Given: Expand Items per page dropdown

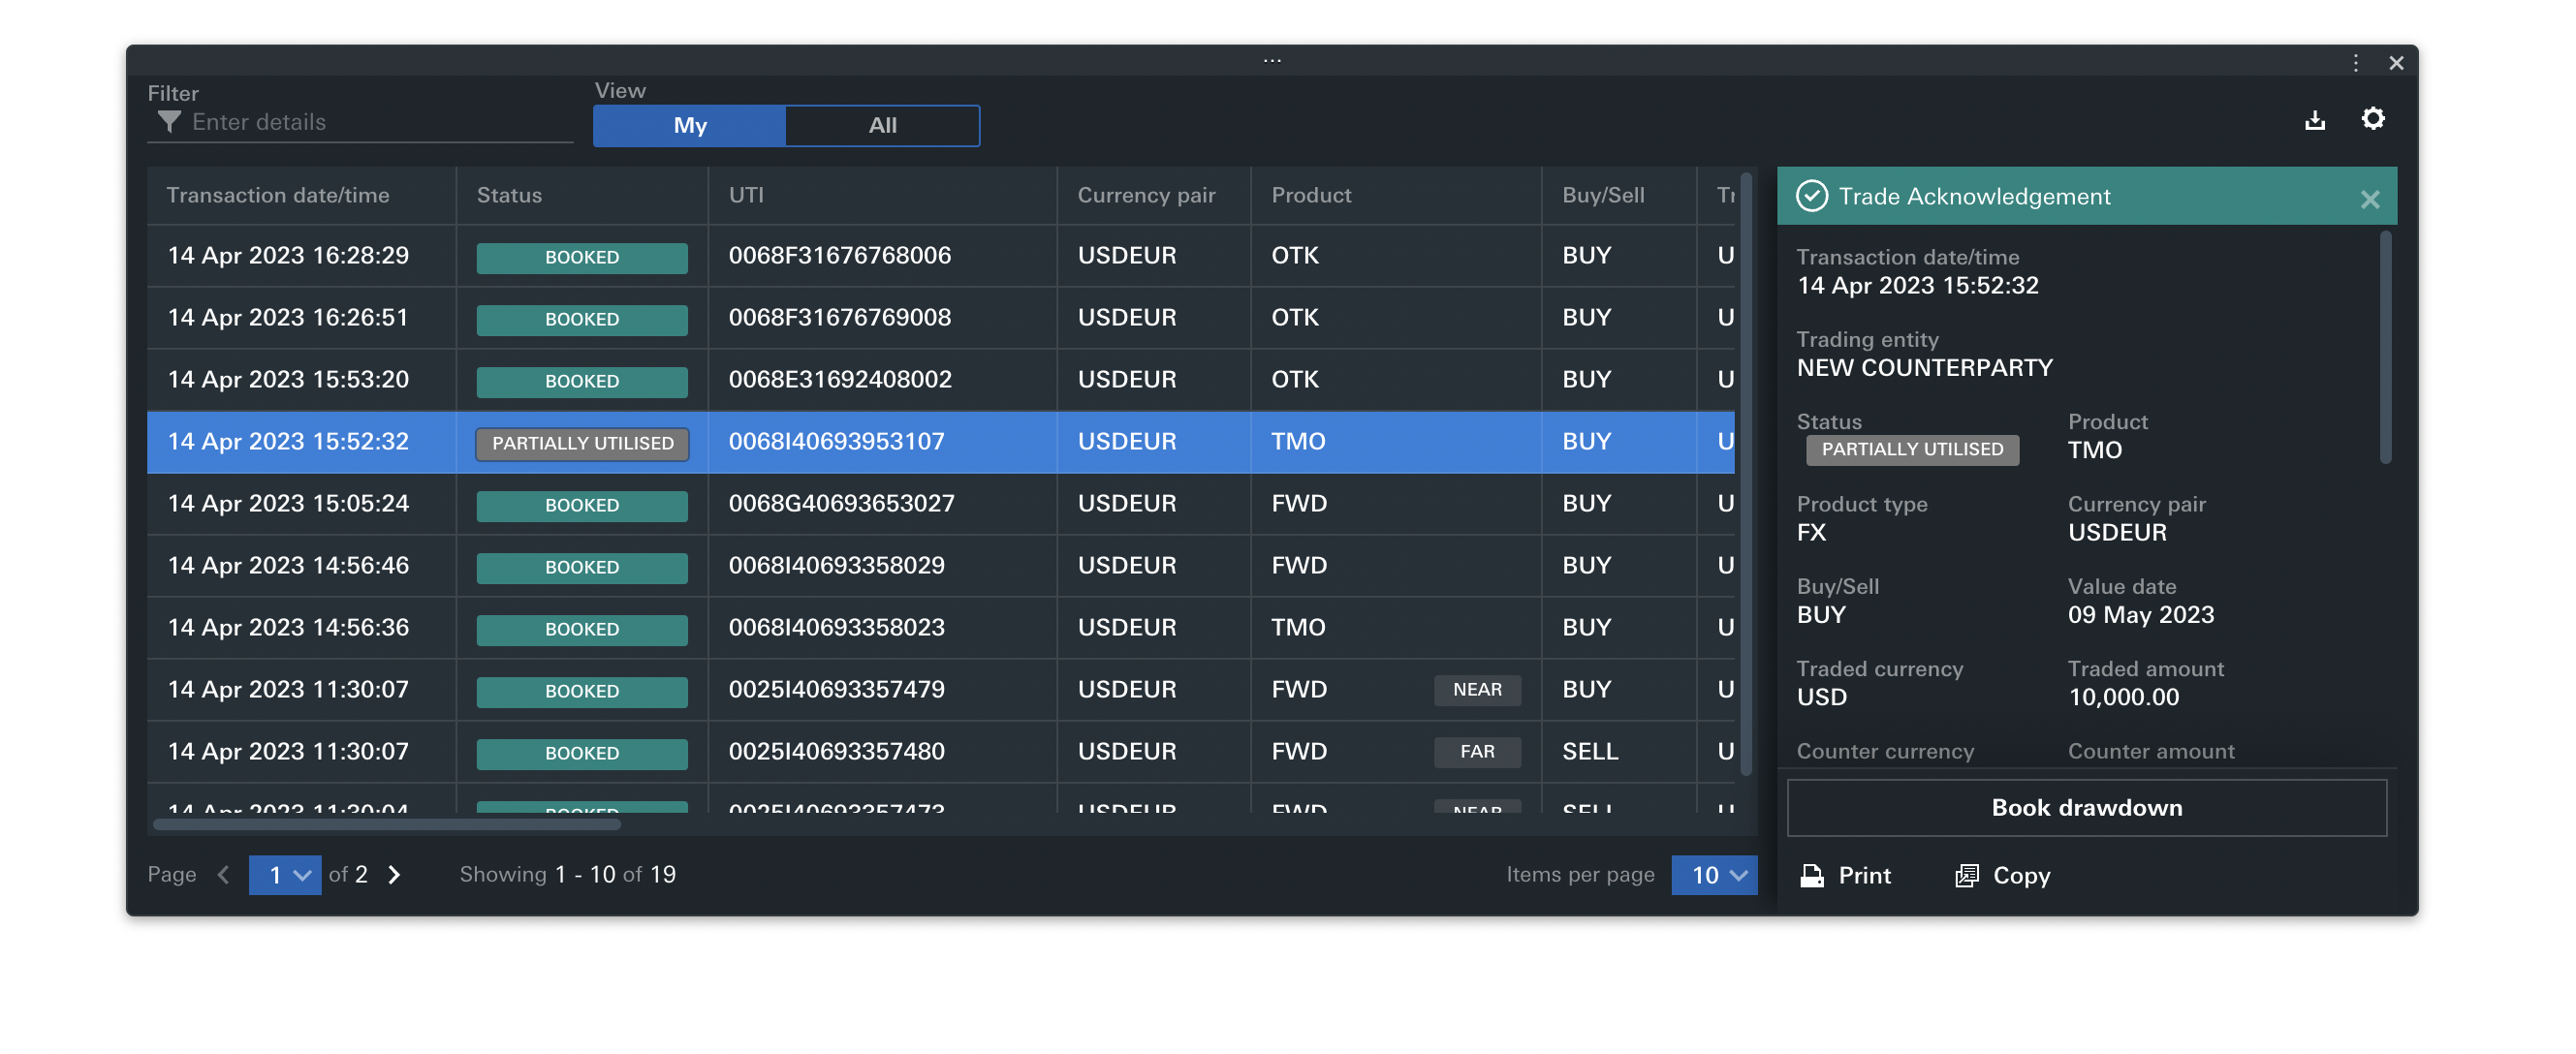Looking at the screenshot, I should [1713, 874].
